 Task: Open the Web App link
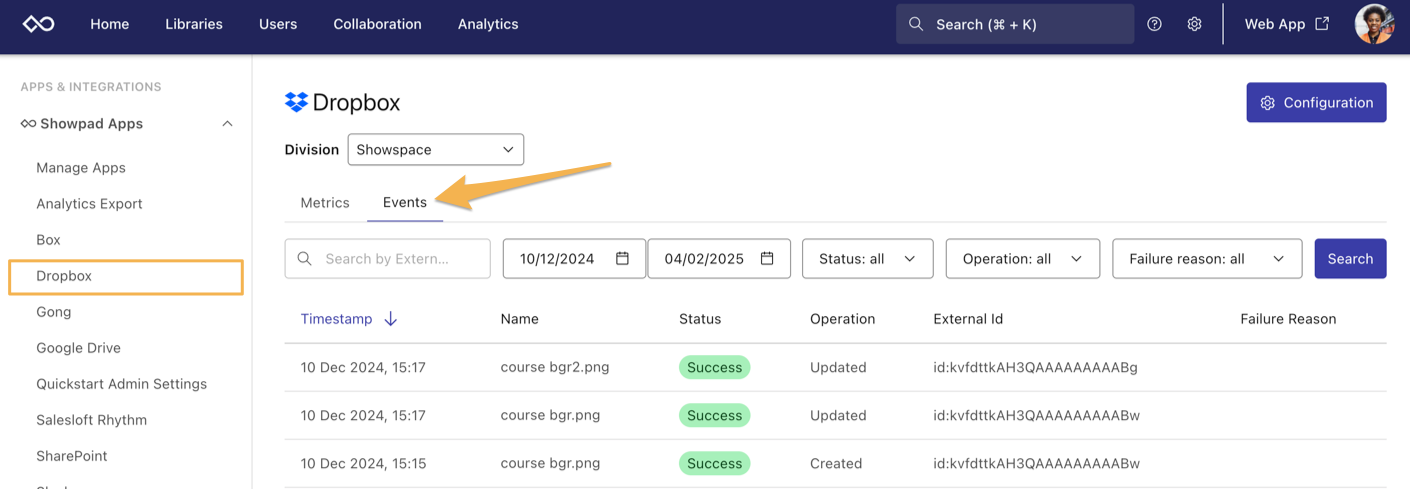[1286, 24]
